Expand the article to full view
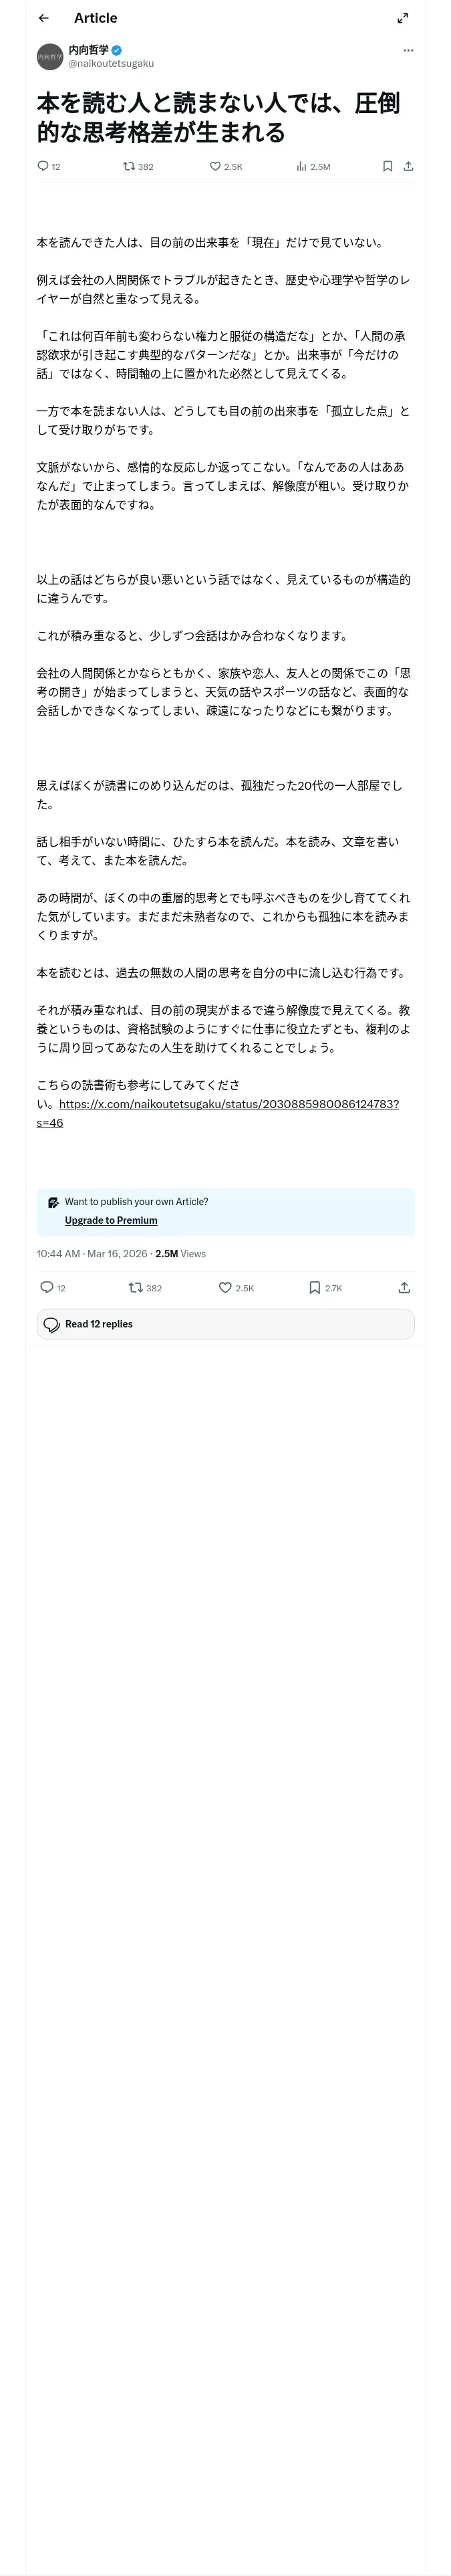The image size is (451, 2576). (x=403, y=18)
